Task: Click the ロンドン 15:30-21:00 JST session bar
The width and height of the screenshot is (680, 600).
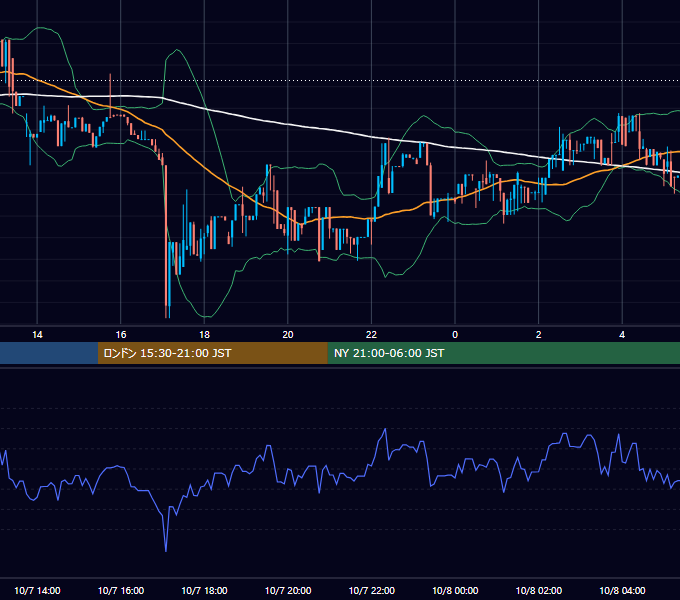Action: (212, 353)
